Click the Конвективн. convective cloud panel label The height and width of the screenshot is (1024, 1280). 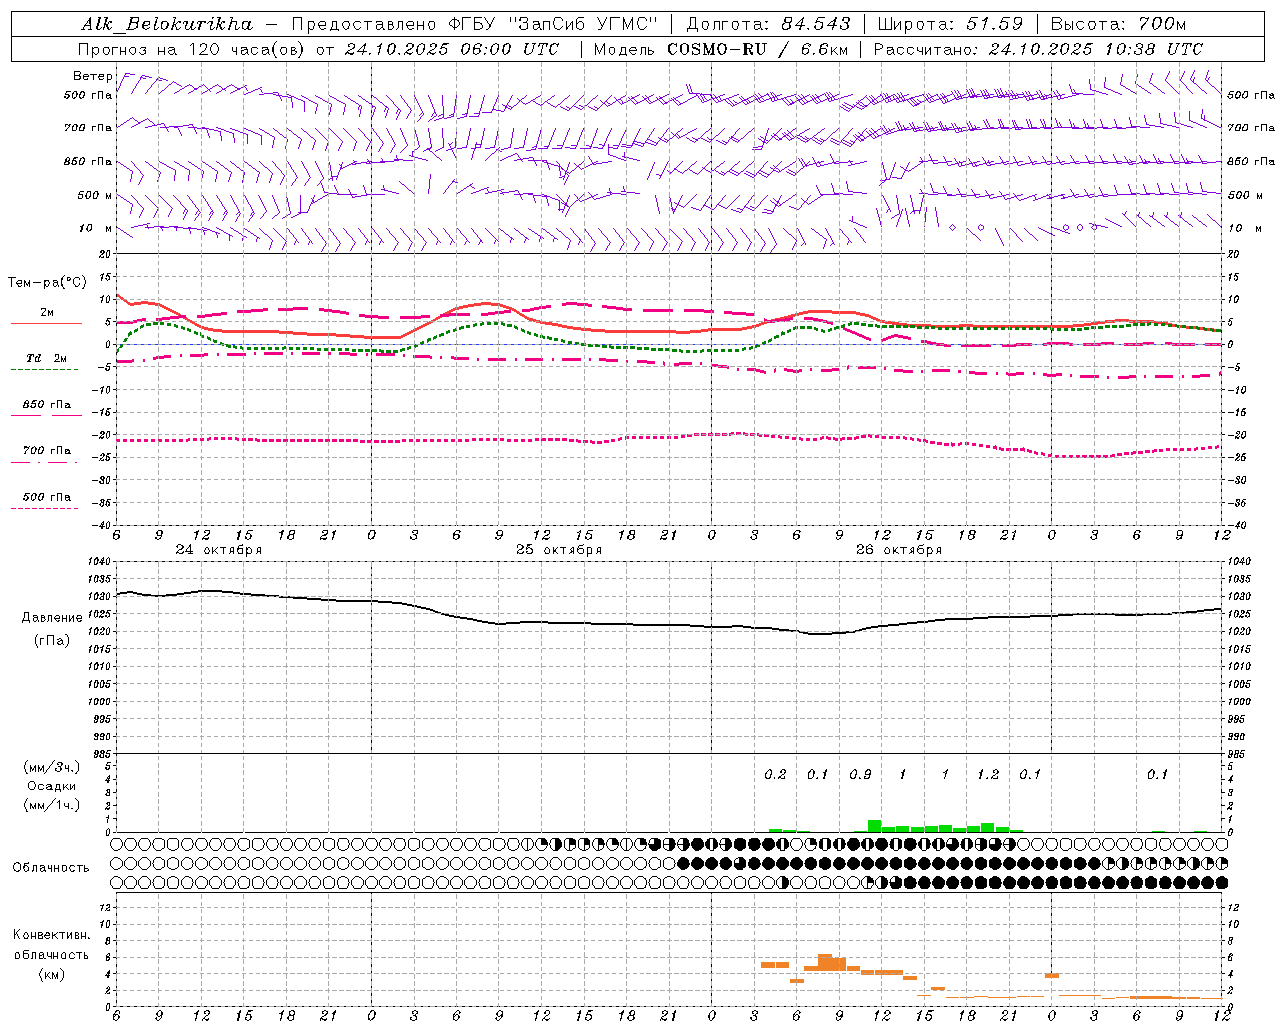pos(51,935)
